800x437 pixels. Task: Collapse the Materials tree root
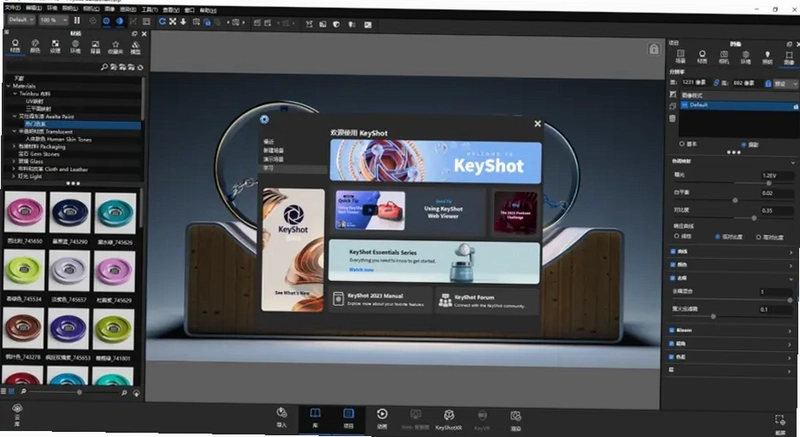(9, 86)
